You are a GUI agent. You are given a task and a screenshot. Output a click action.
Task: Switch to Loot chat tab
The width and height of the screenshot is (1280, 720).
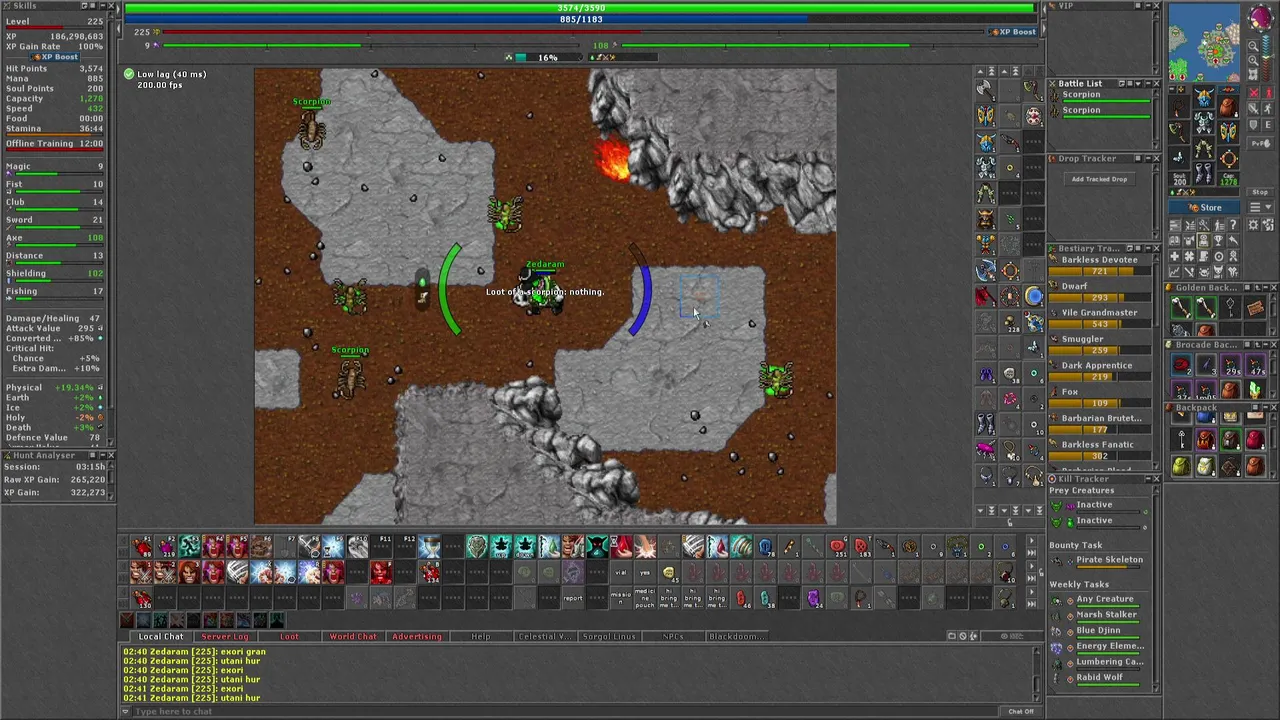click(289, 636)
